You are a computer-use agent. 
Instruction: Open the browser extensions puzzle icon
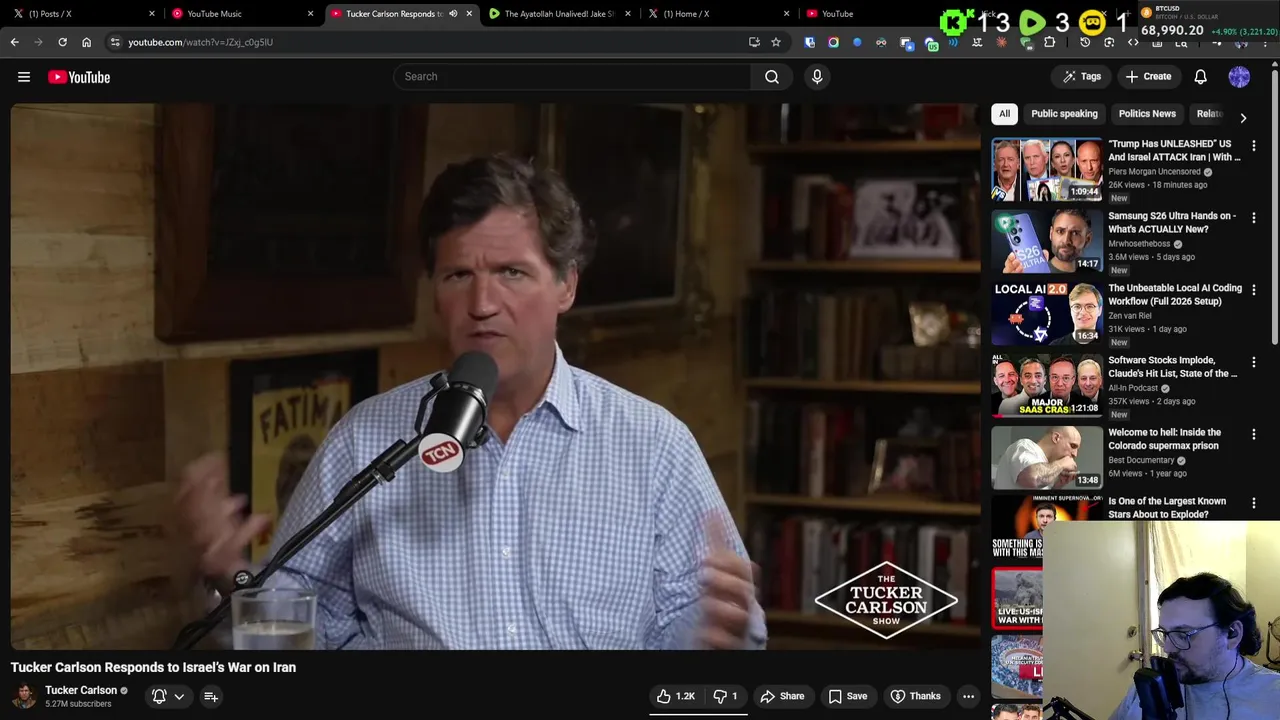1049,42
